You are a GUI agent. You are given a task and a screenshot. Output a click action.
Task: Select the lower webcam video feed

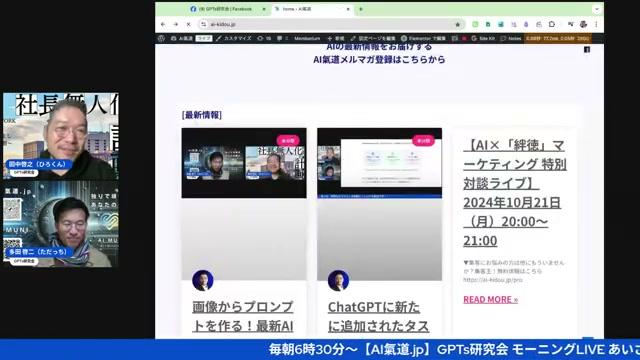tap(61, 224)
